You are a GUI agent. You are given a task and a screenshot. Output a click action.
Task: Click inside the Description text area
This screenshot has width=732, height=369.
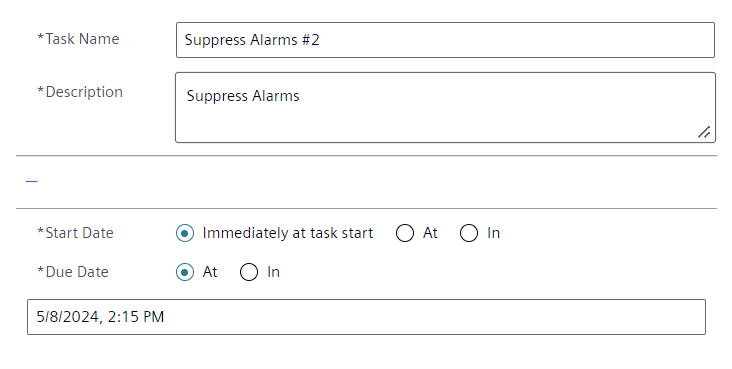pos(445,107)
